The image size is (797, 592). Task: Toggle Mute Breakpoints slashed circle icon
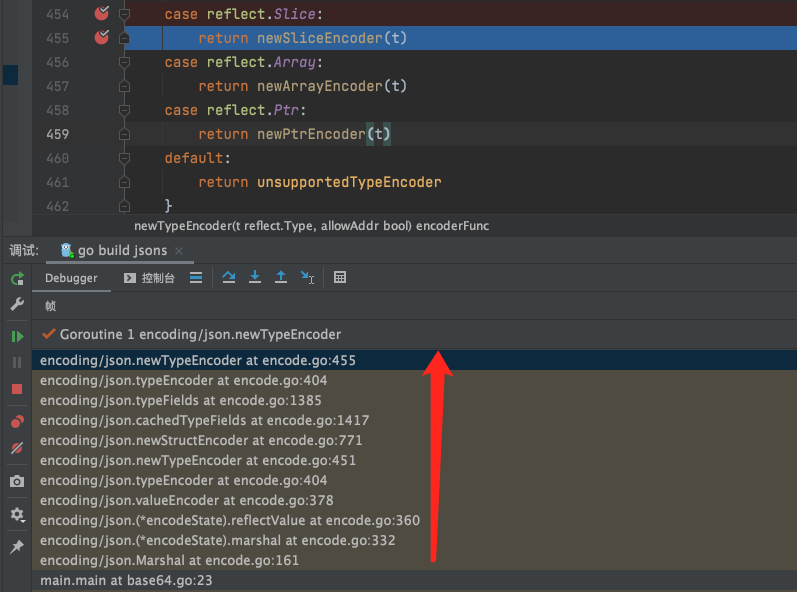point(17,449)
